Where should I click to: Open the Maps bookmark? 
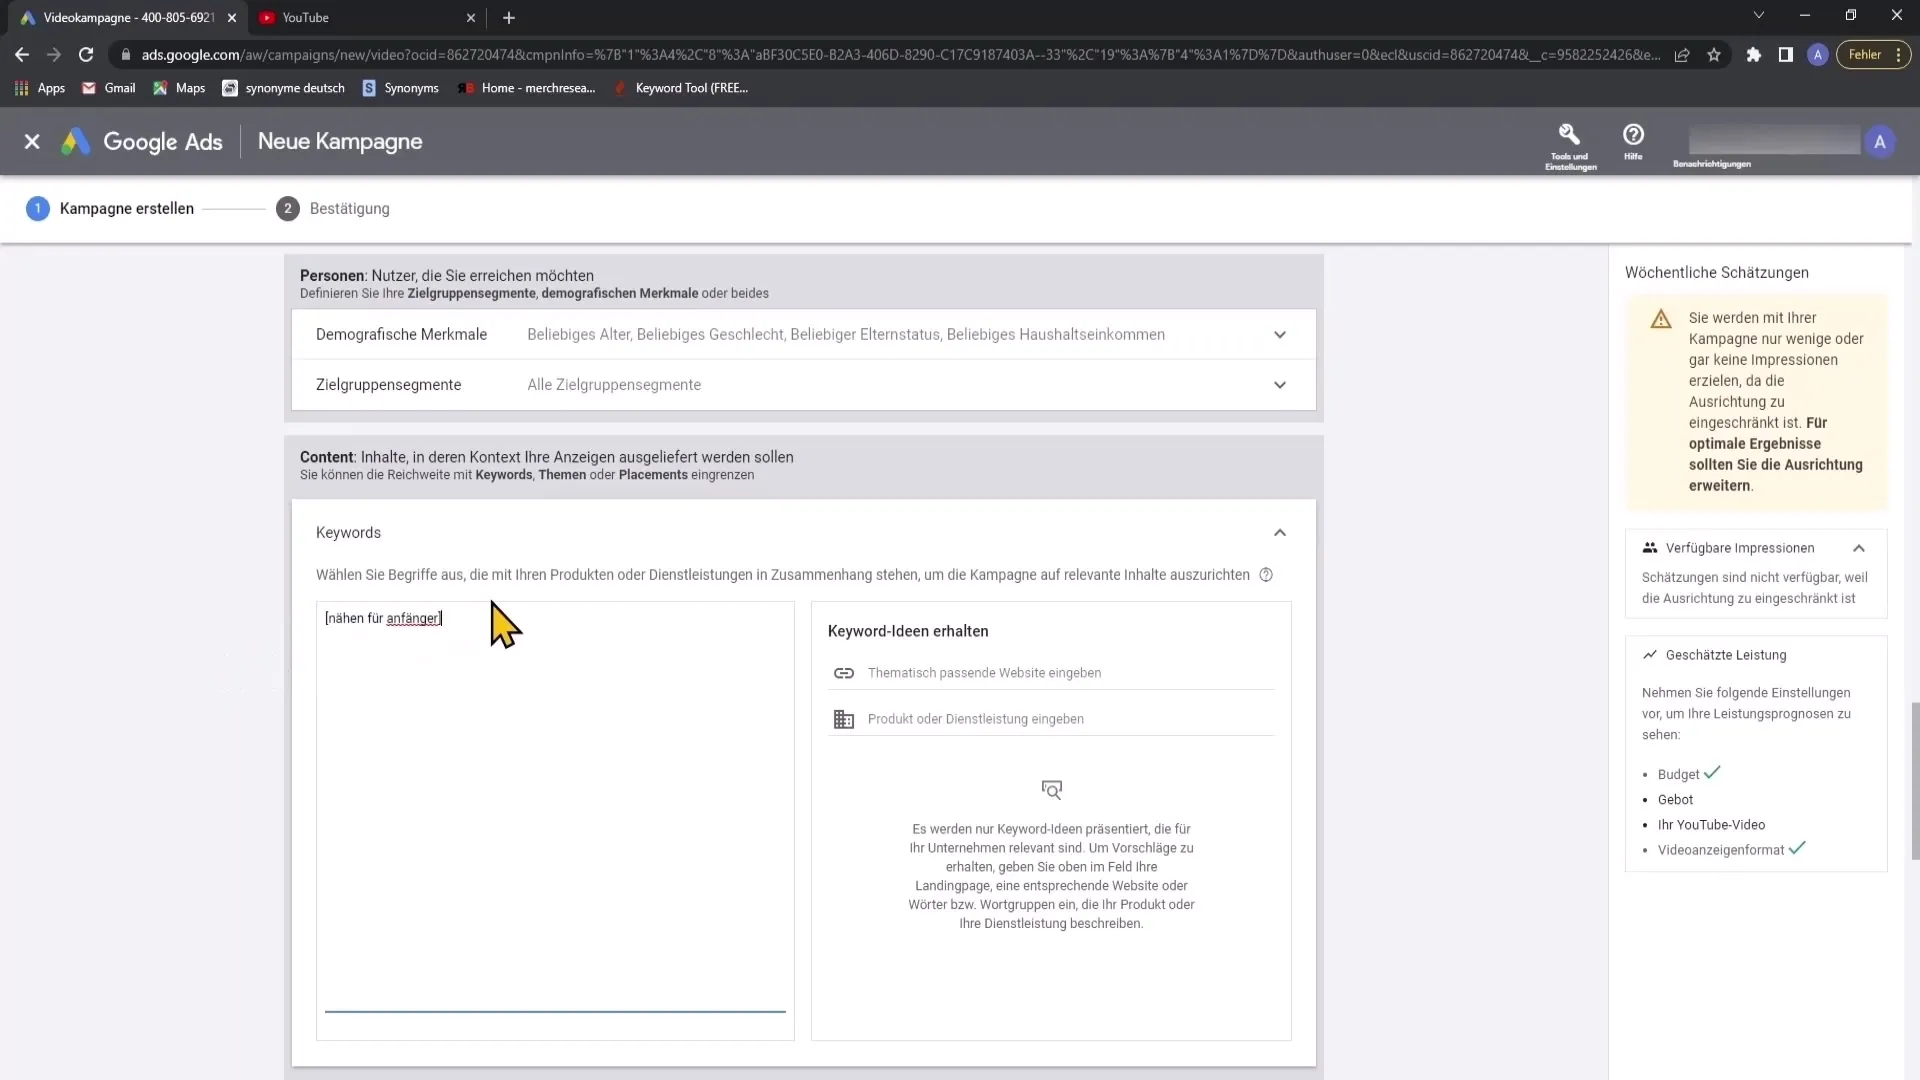coord(179,88)
